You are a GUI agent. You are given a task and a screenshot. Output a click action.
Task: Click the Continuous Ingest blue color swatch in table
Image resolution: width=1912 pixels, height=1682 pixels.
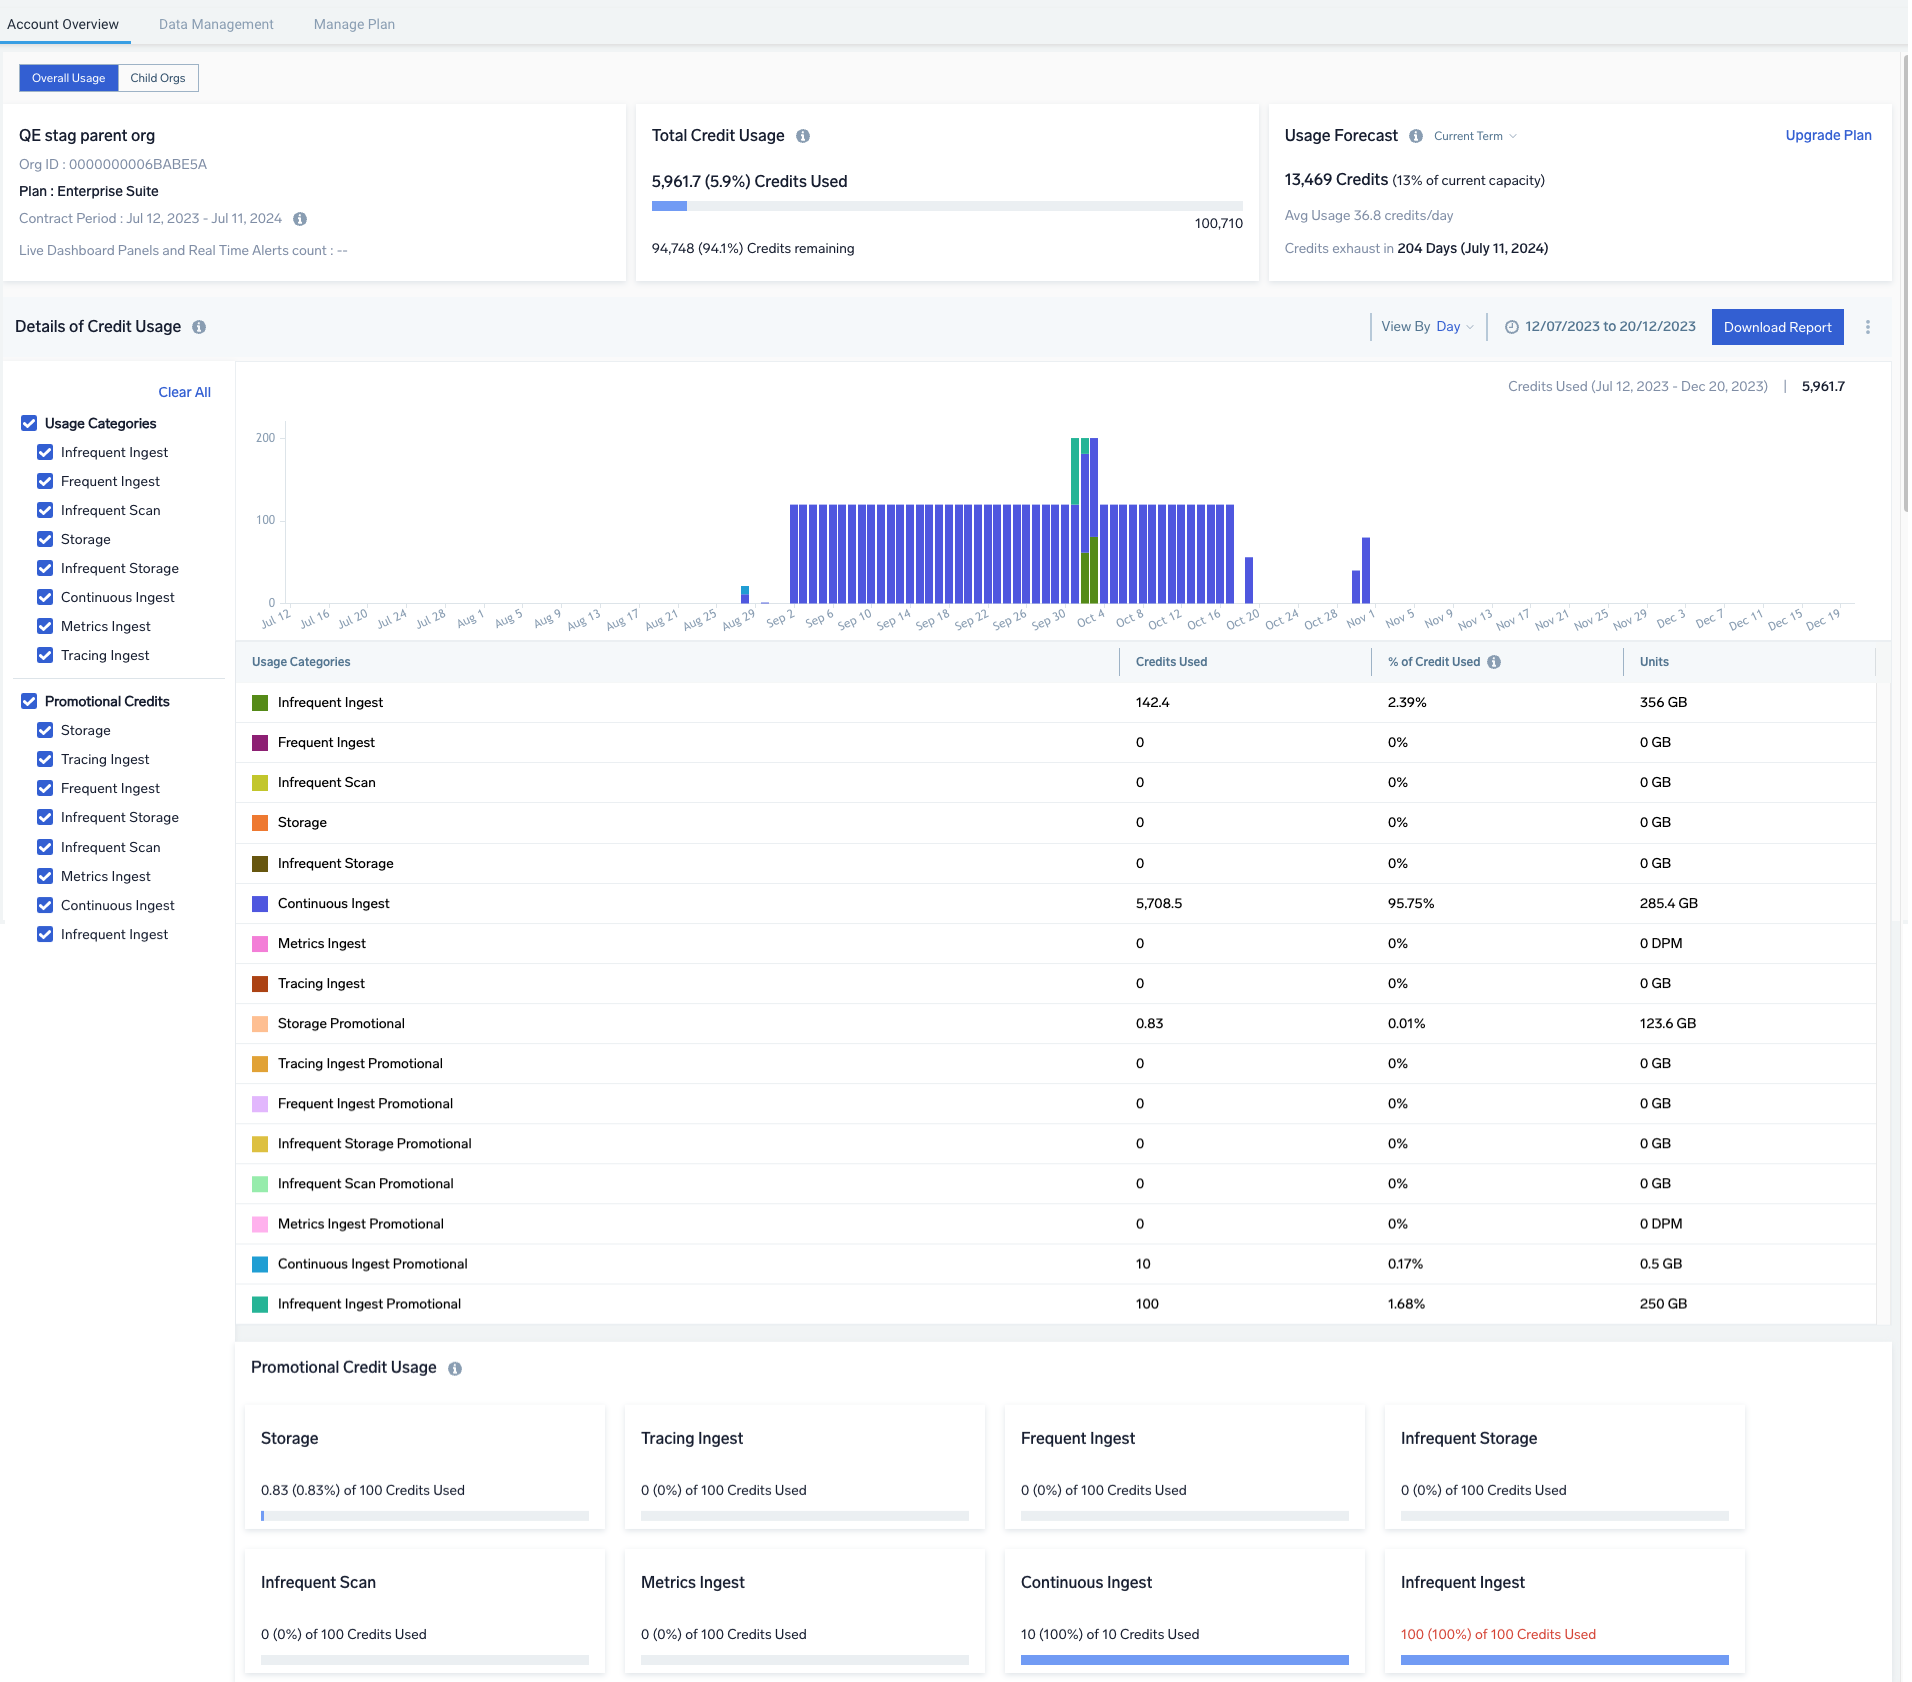coord(260,904)
